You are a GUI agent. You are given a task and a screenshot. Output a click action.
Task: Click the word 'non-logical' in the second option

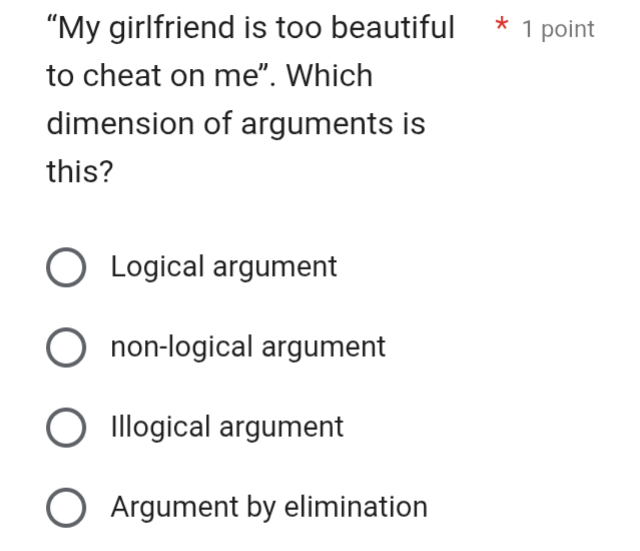182,347
